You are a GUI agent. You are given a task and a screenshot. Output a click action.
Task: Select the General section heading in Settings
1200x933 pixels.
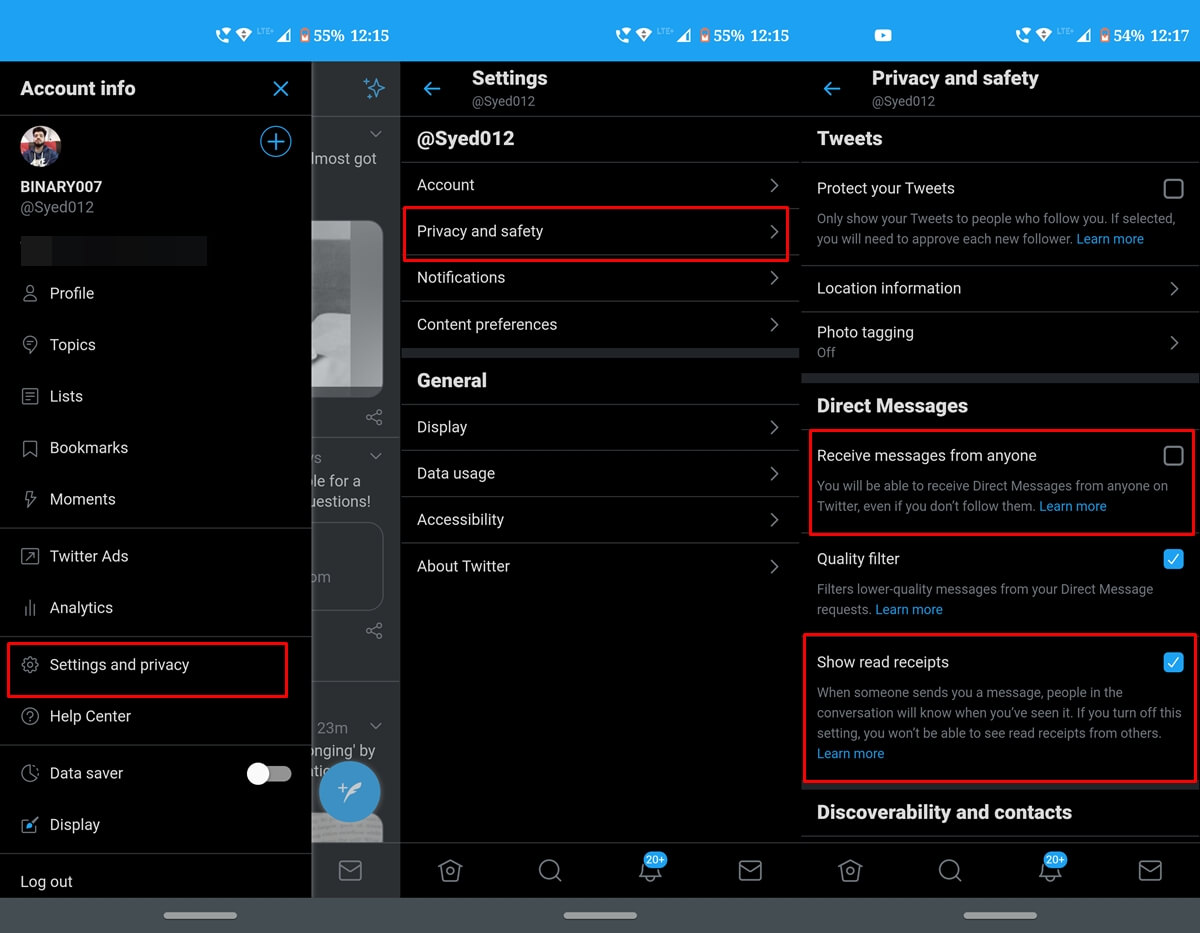452,381
